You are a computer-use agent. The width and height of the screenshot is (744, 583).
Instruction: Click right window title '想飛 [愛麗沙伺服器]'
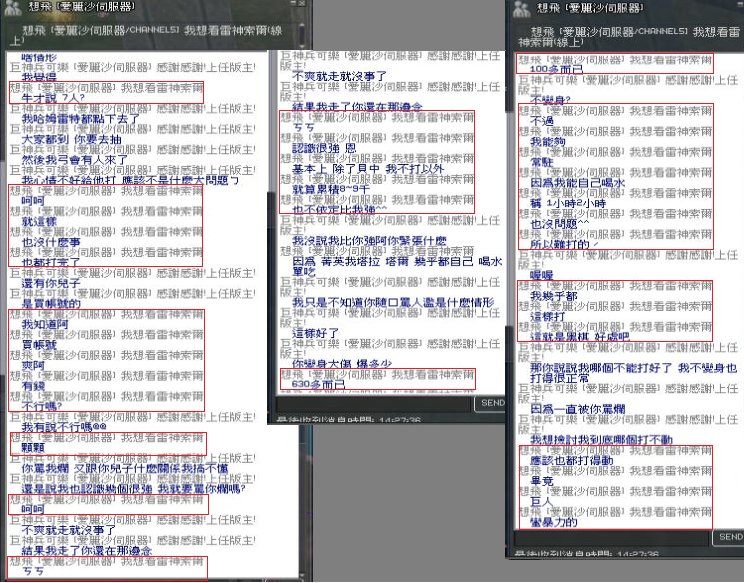590,8
